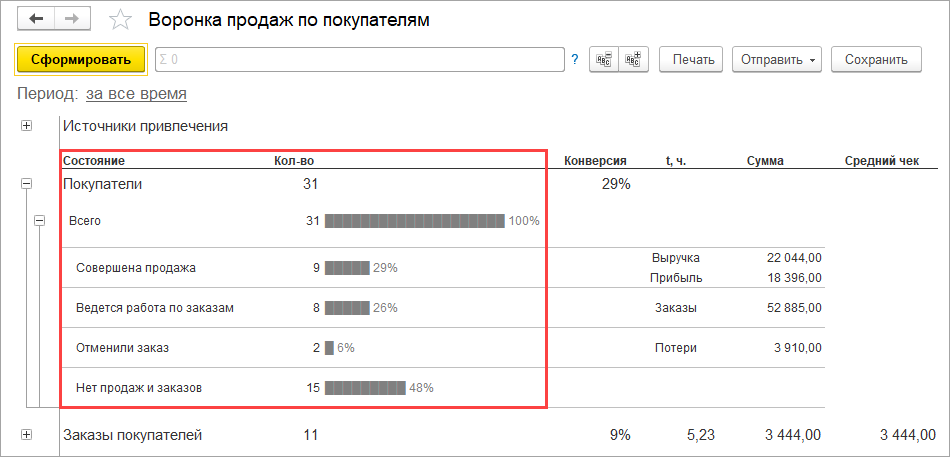Collapse the Покупатели group

26,184
